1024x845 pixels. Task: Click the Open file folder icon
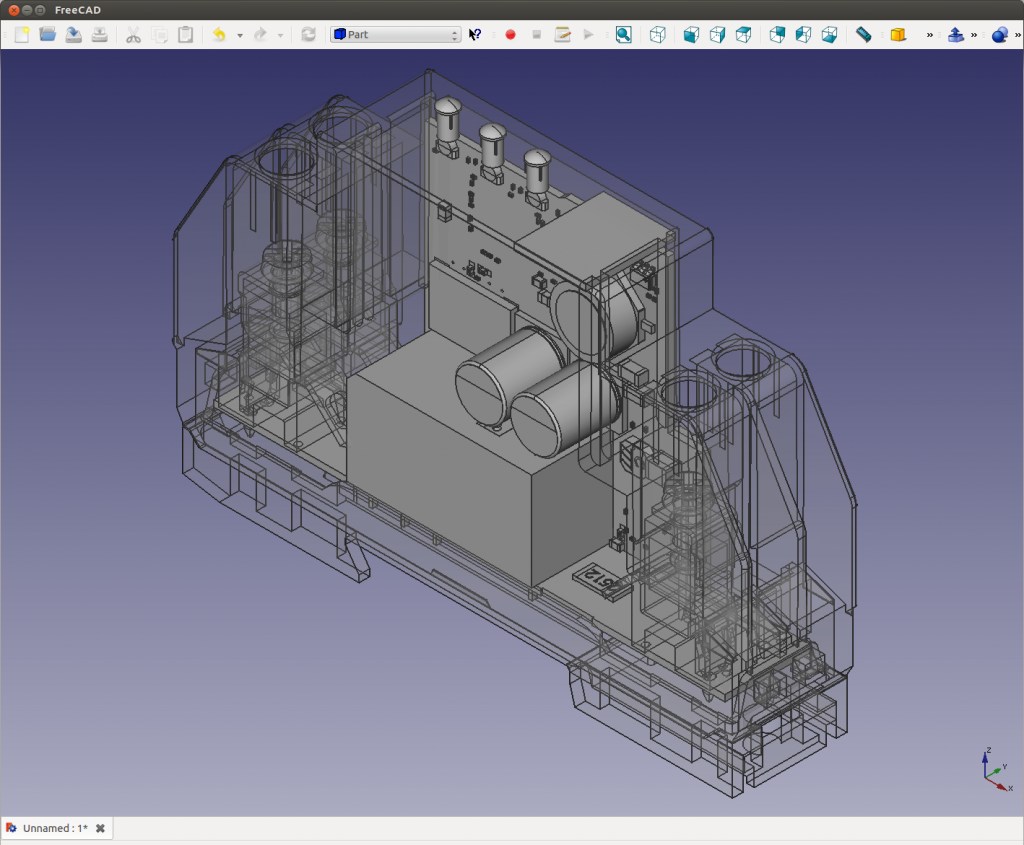point(47,35)
